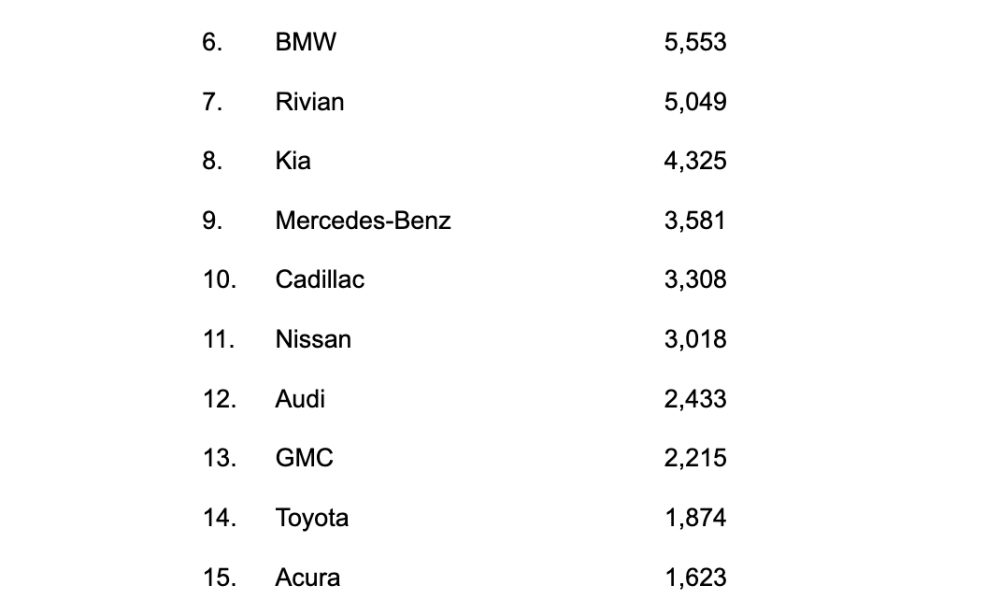The width and height of the screenshot is (1000, 600).
Task: Click the value 5,553 for BMW
Action: pos(695,42)
